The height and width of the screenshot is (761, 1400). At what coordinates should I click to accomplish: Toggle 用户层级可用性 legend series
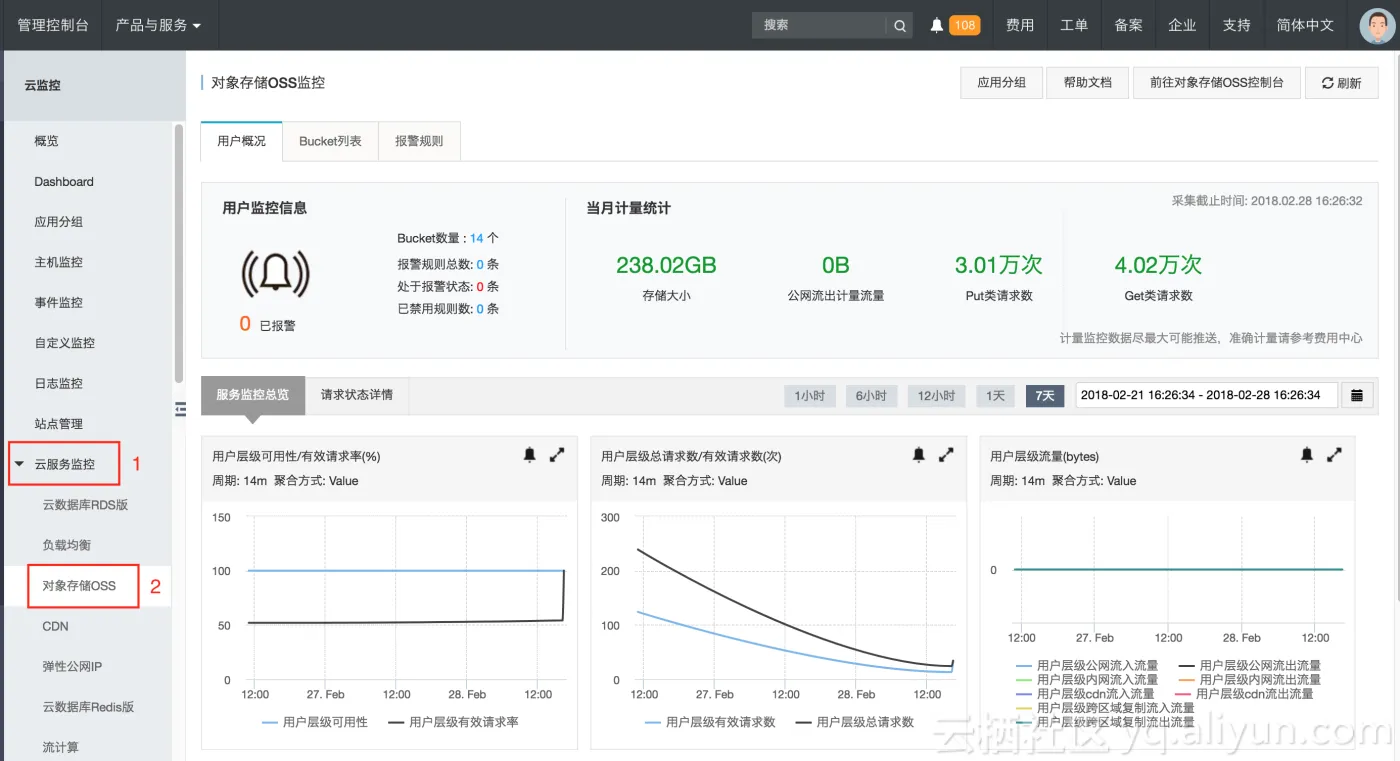click(315, 722)
